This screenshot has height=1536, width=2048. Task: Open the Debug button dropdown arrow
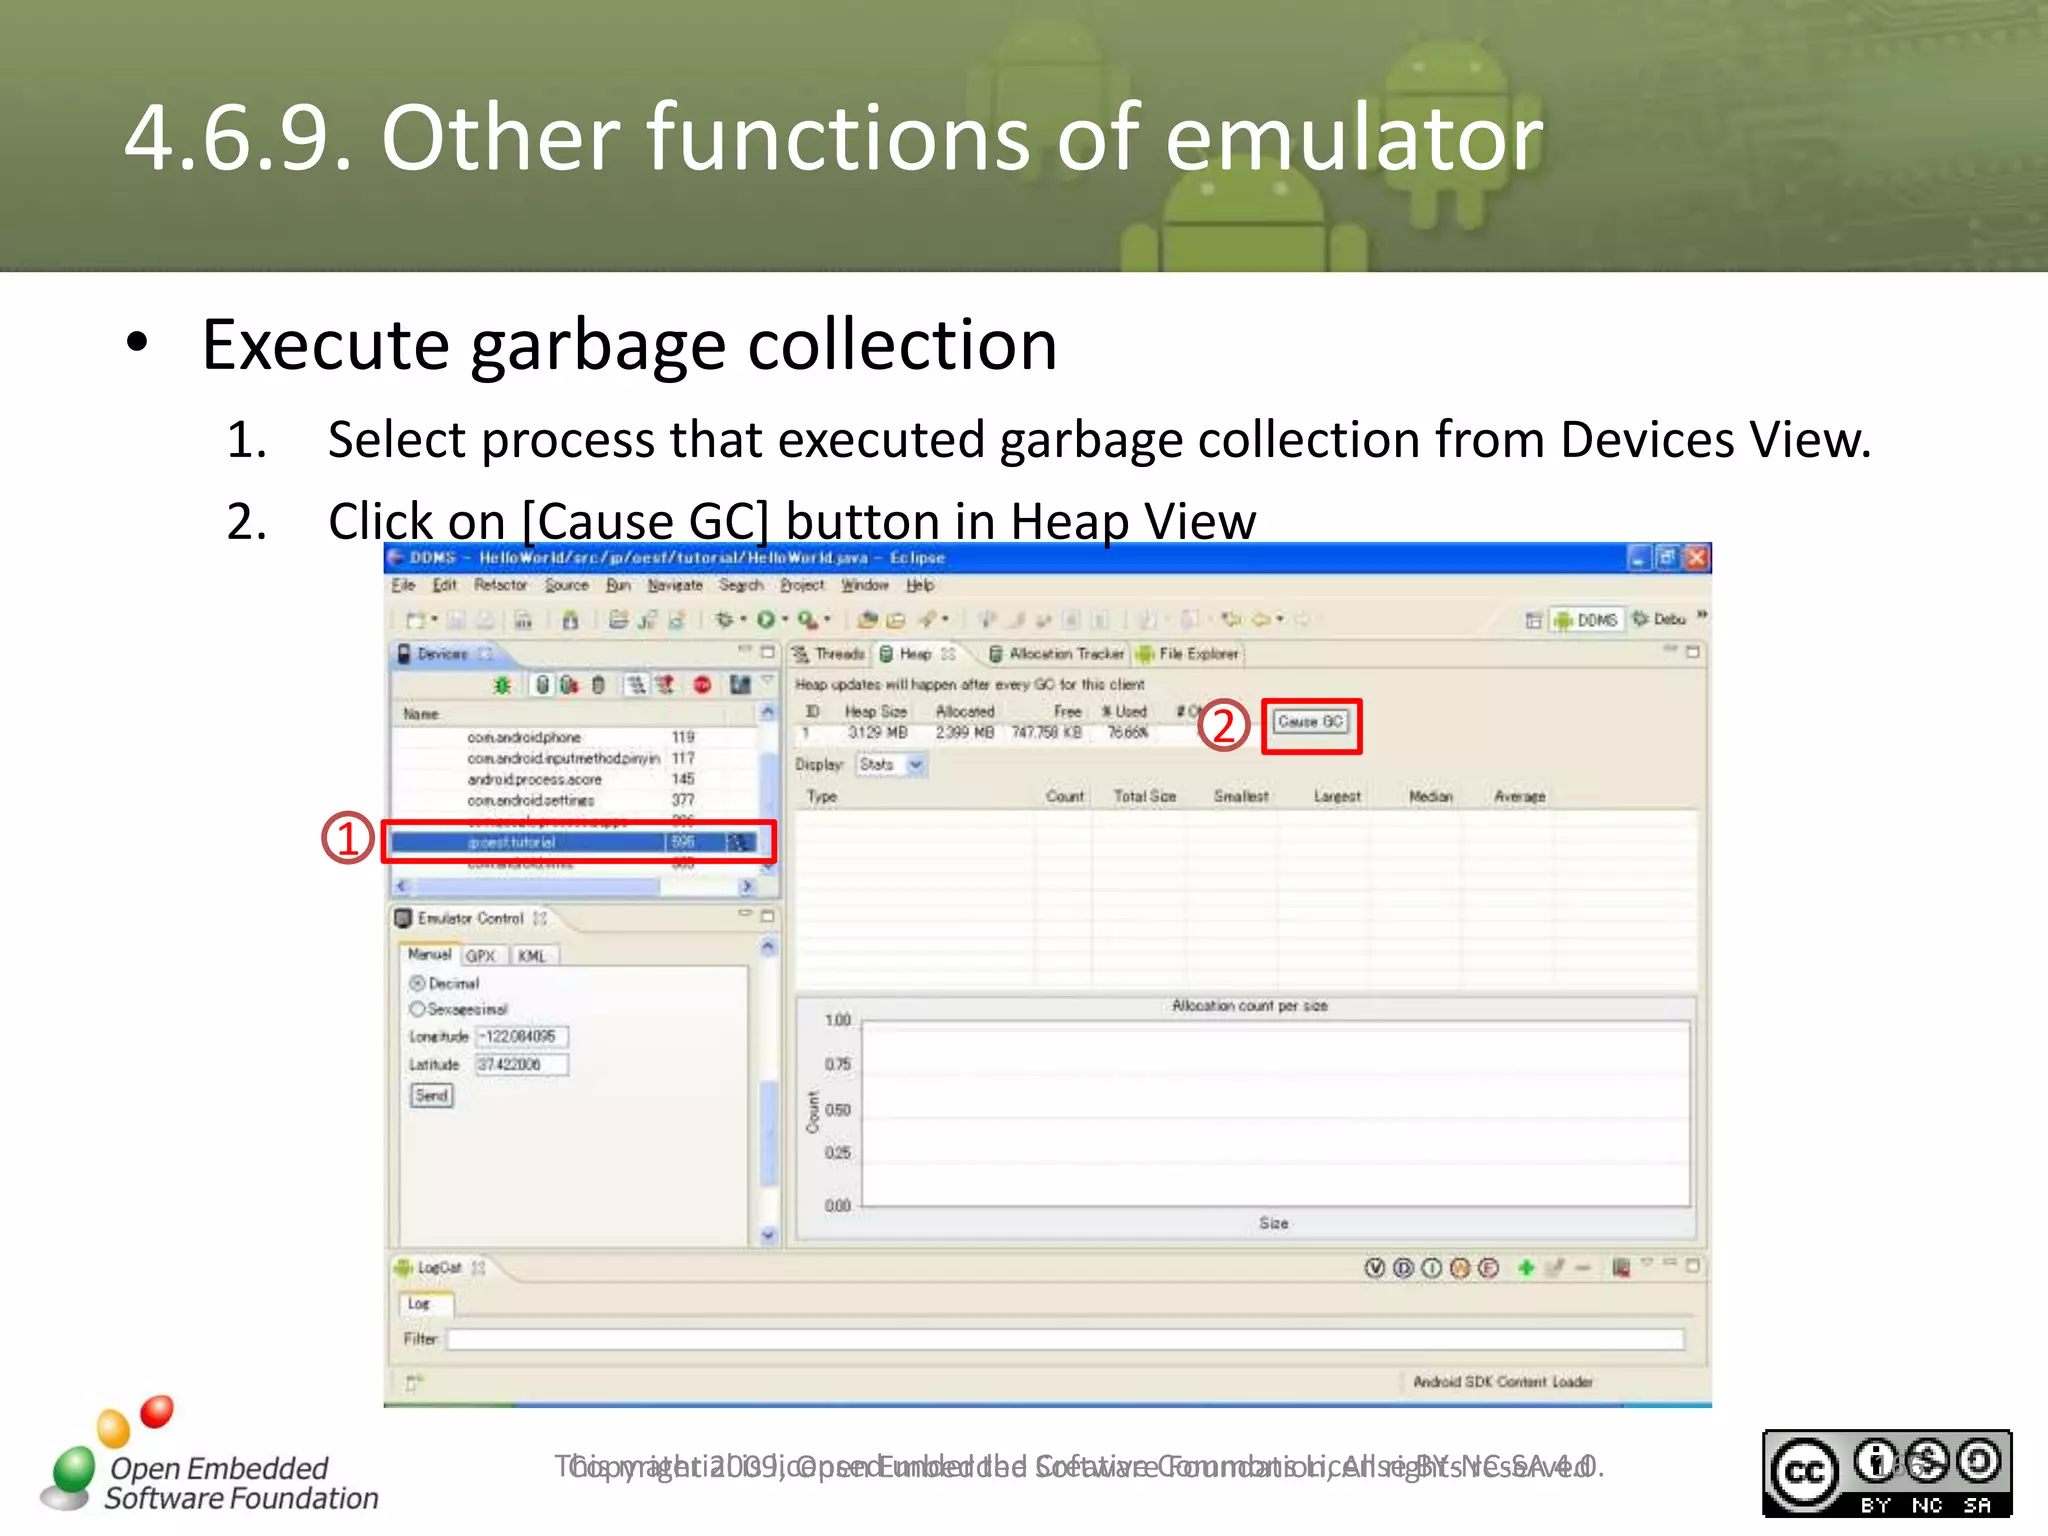click(x=743, y=620)
